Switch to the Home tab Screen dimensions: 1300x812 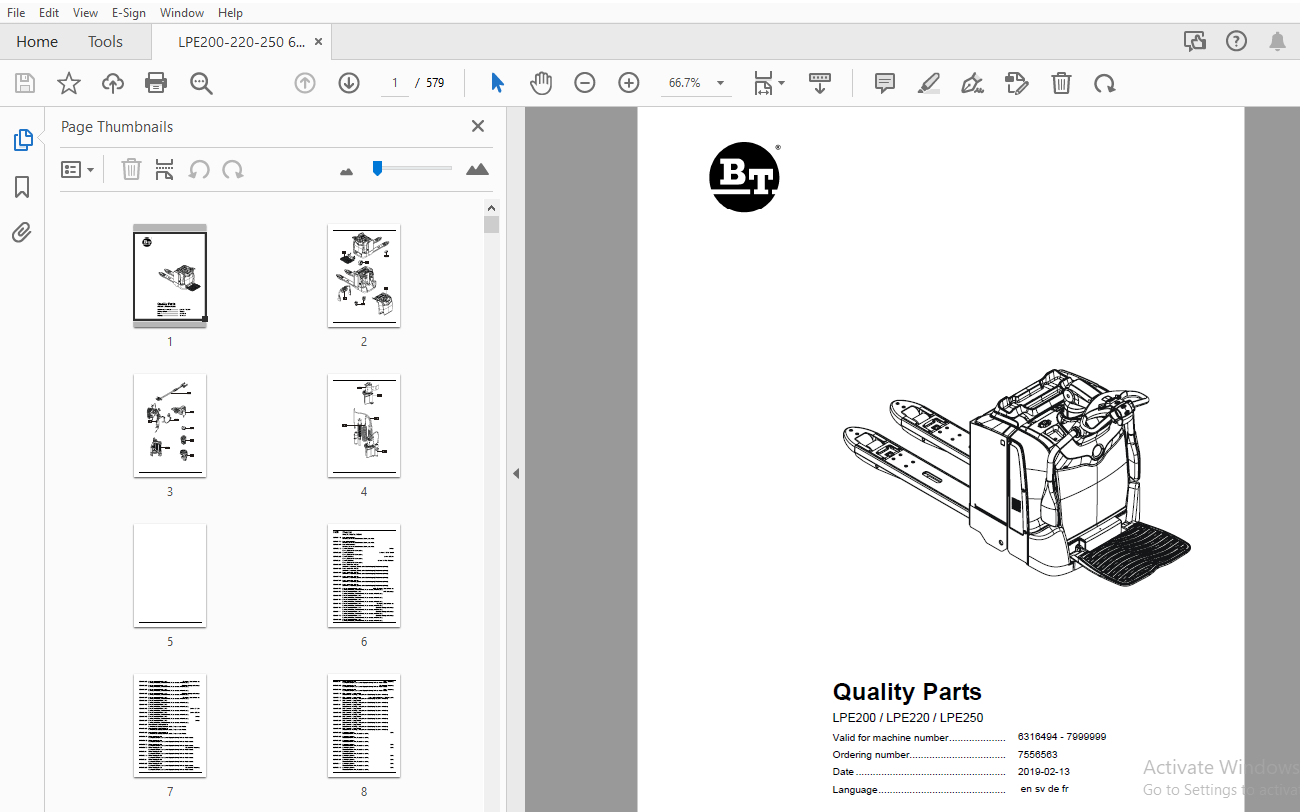[37, 42]
